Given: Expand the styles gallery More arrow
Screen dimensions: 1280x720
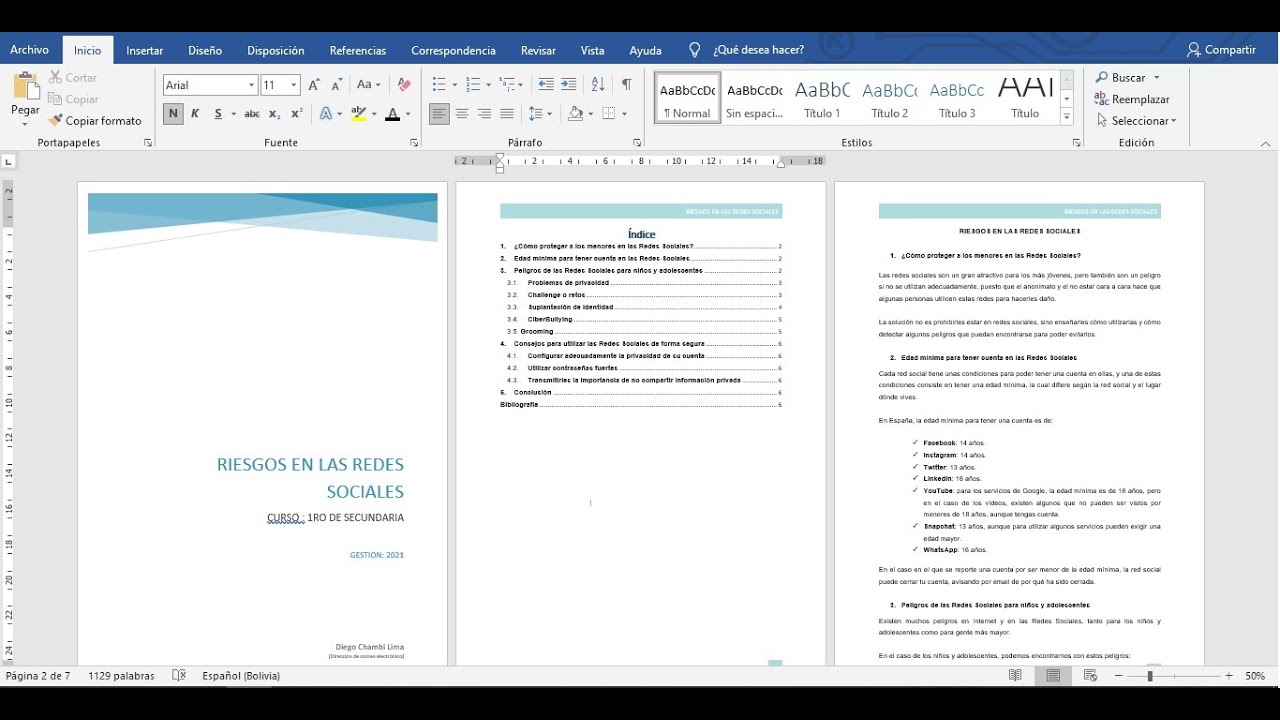Looking at the screenshot, I should pos(1067,118).
